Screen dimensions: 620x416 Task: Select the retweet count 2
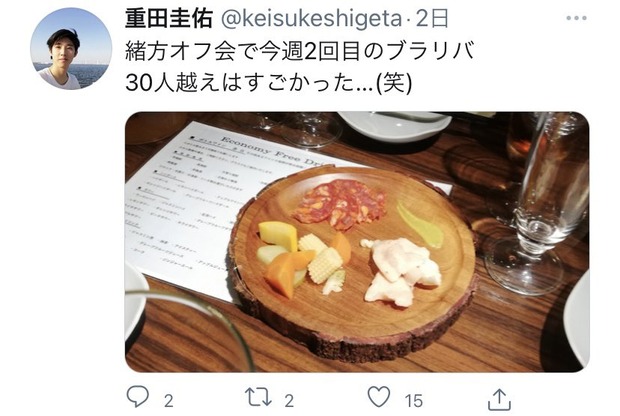pyautogui.click(x=289, y=401)
